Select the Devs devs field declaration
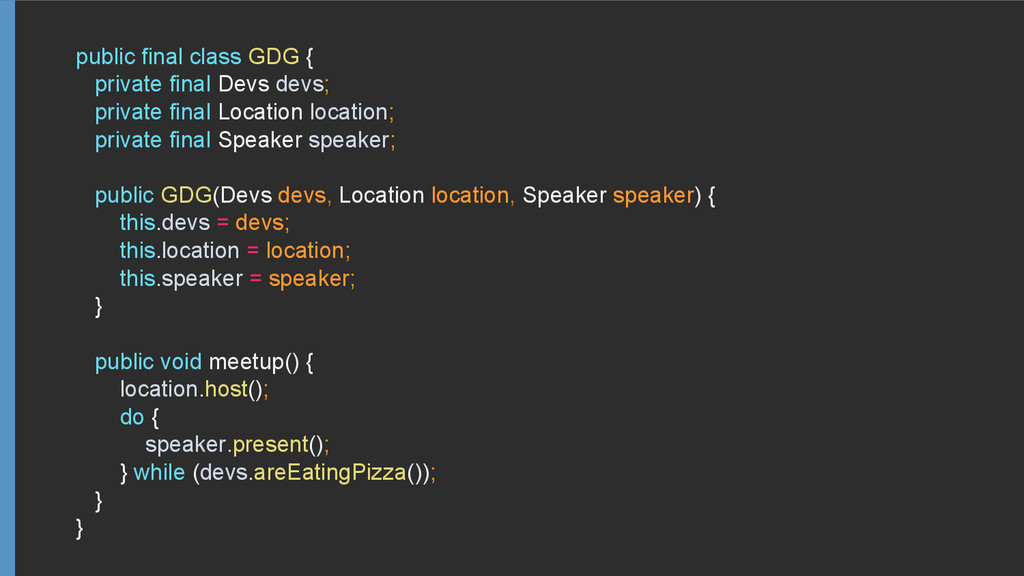Viewport: 1024px width, 576px height. coord(212,84)
